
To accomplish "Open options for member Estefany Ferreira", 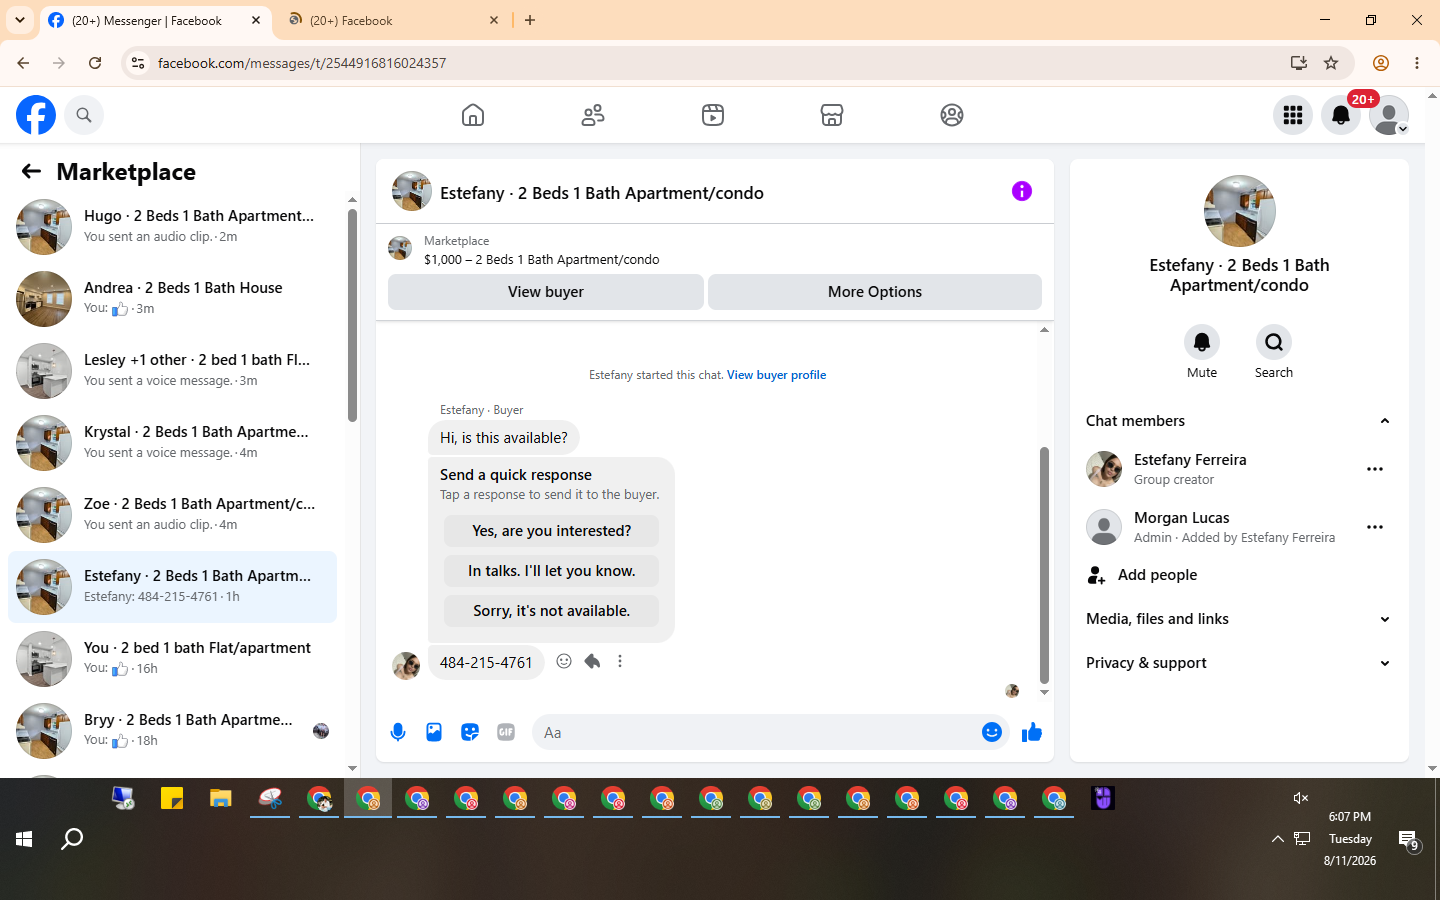I will click(x=1375, y=469).
